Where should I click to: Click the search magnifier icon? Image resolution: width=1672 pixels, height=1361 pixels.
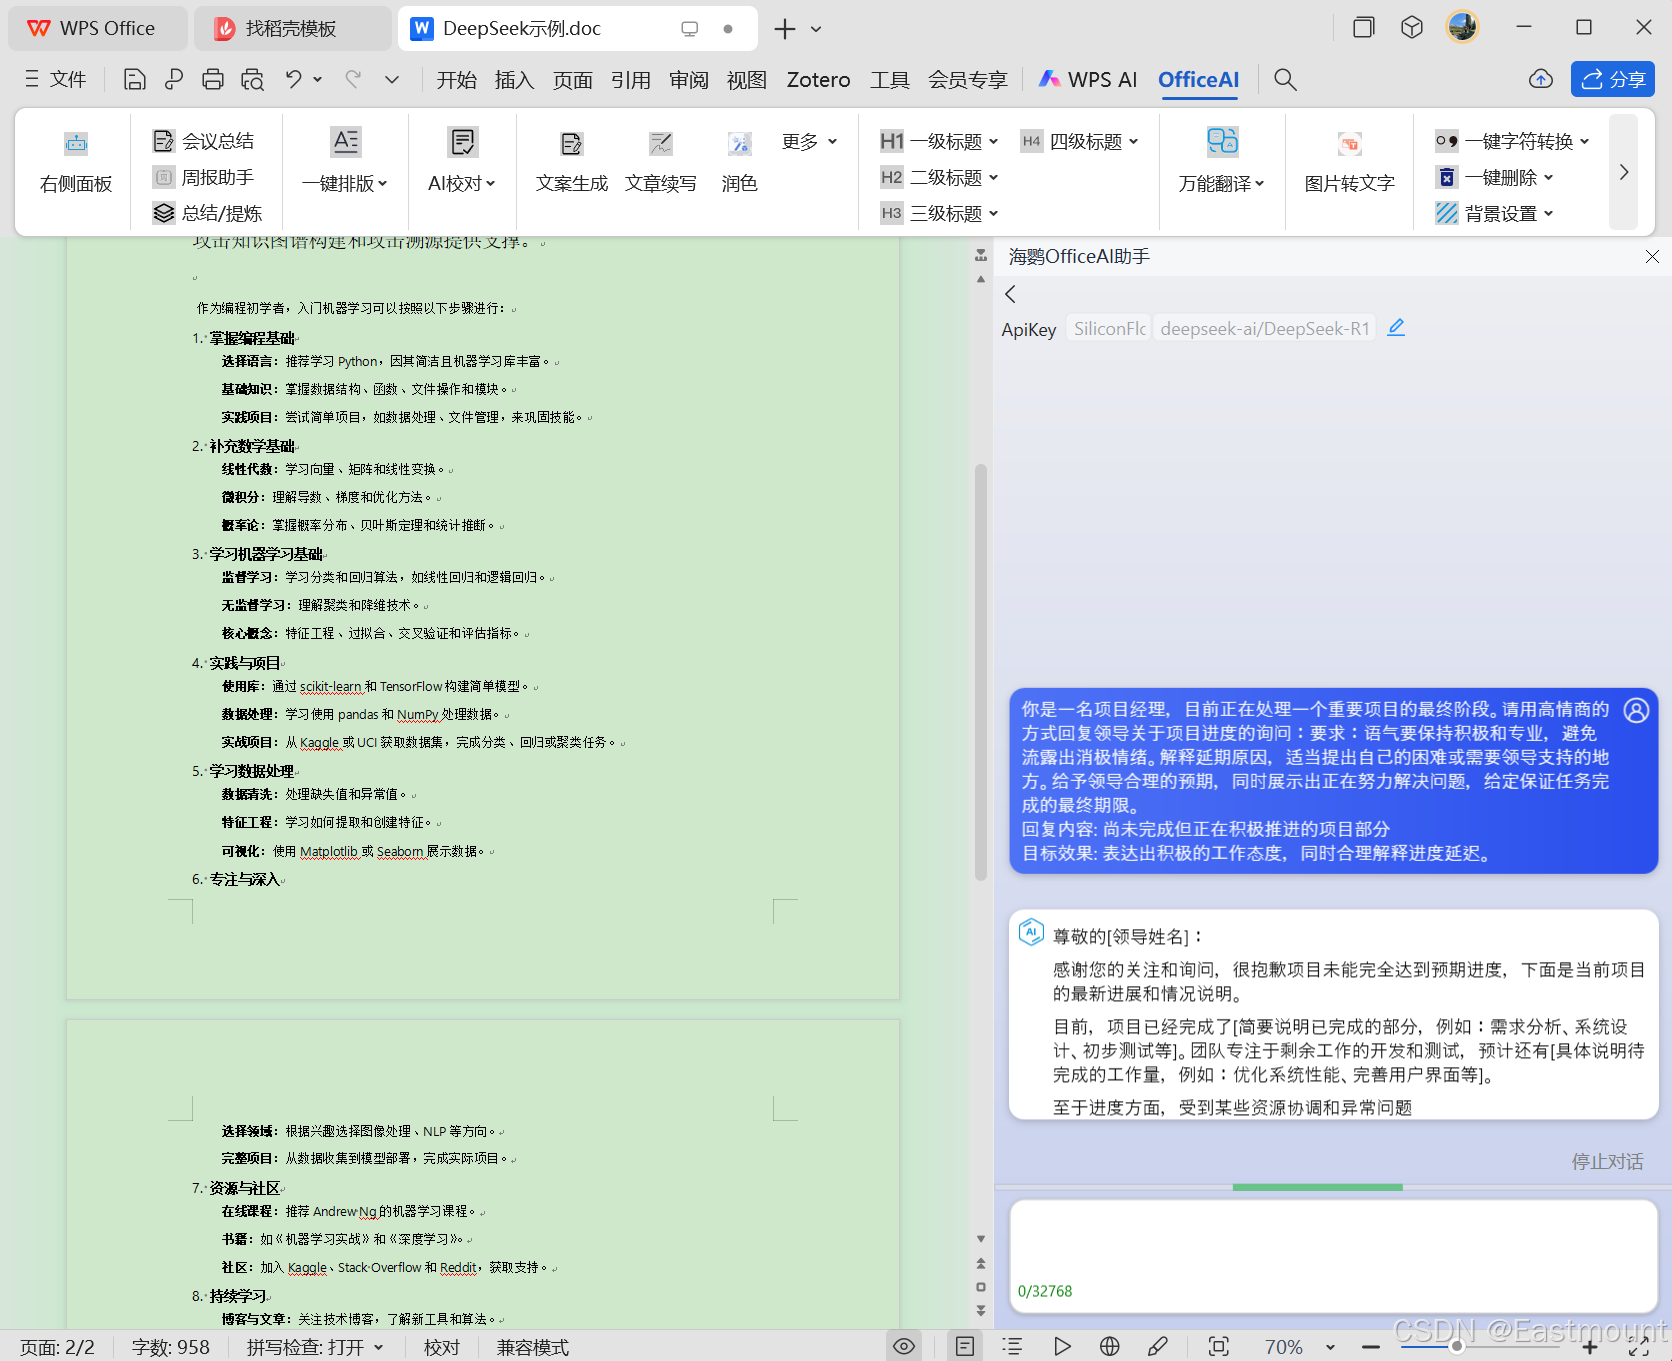coord(1285,80)
